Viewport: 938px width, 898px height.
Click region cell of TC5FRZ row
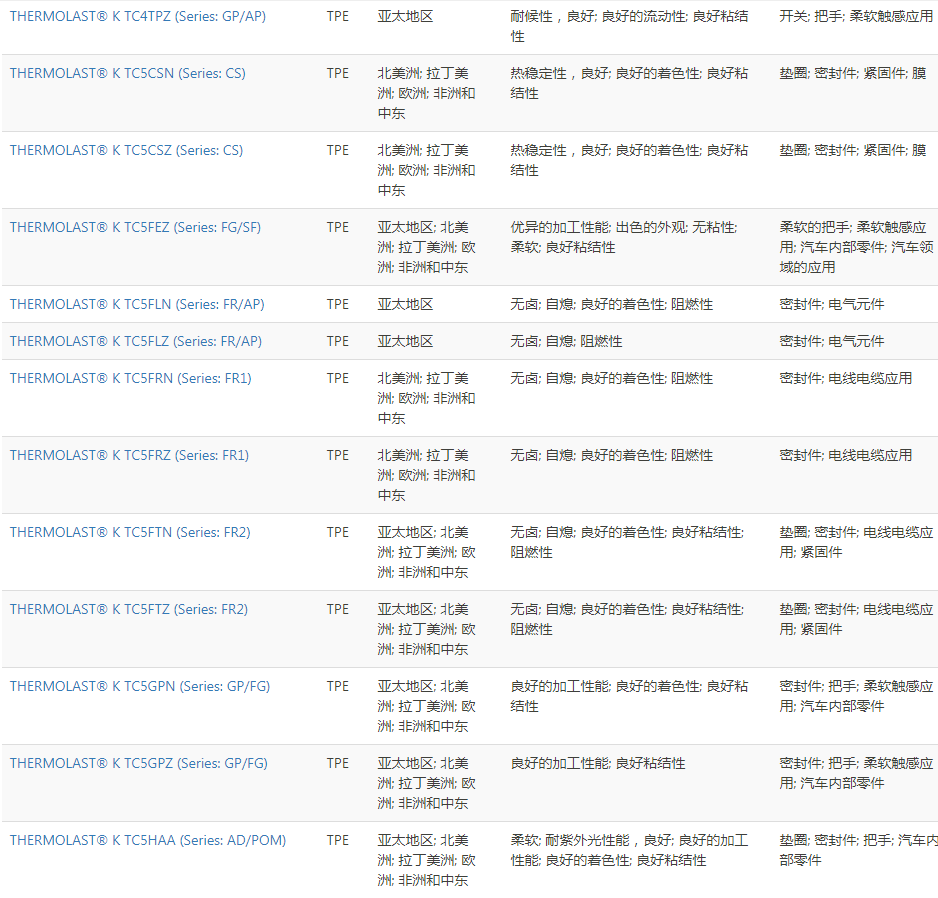pos(427,476)
